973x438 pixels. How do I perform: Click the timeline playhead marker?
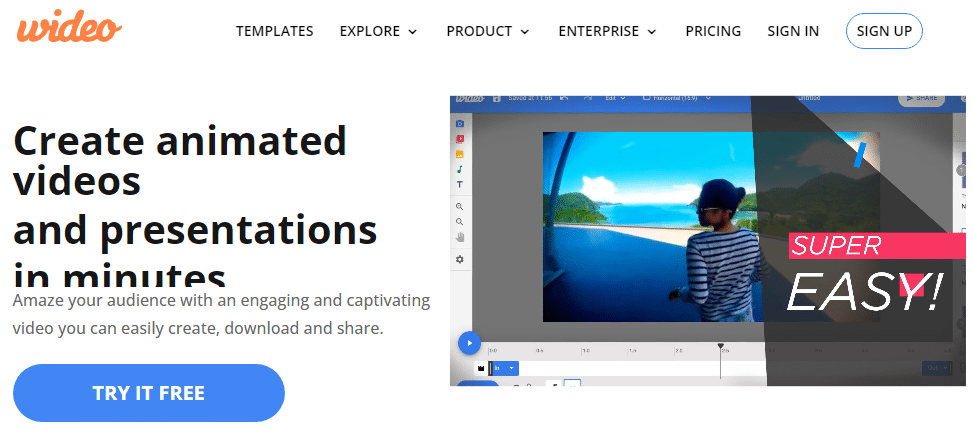[x=720, y=348]
